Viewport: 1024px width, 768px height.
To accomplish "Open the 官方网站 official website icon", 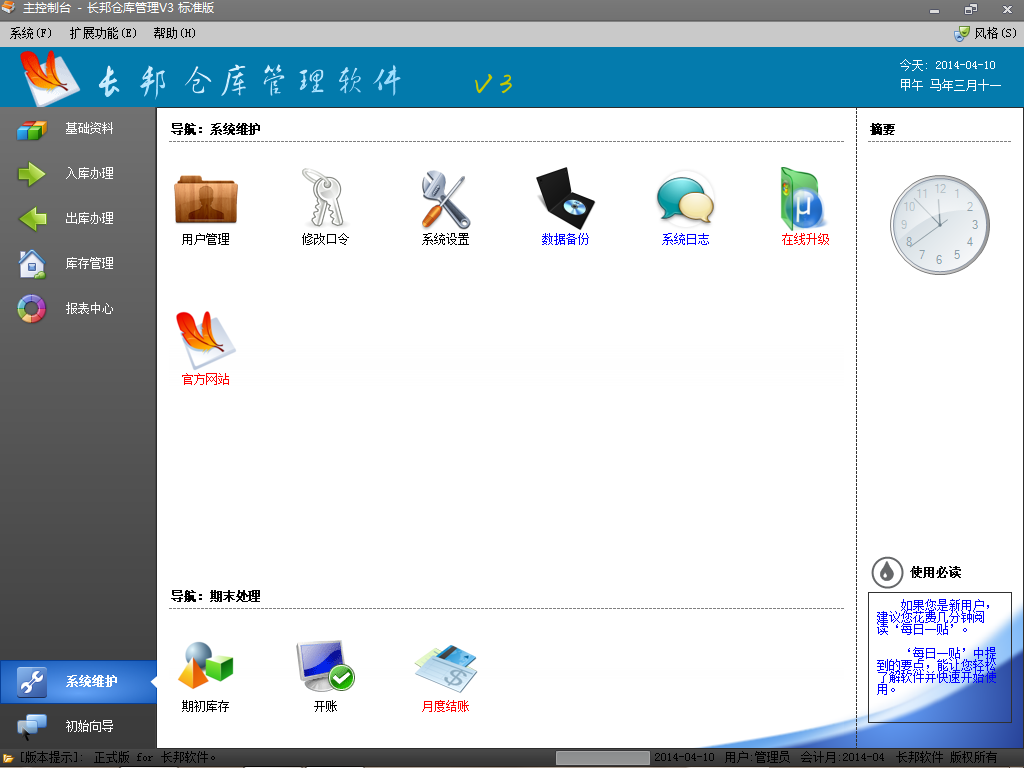I will pyautogui.click(x=205, y=342).
